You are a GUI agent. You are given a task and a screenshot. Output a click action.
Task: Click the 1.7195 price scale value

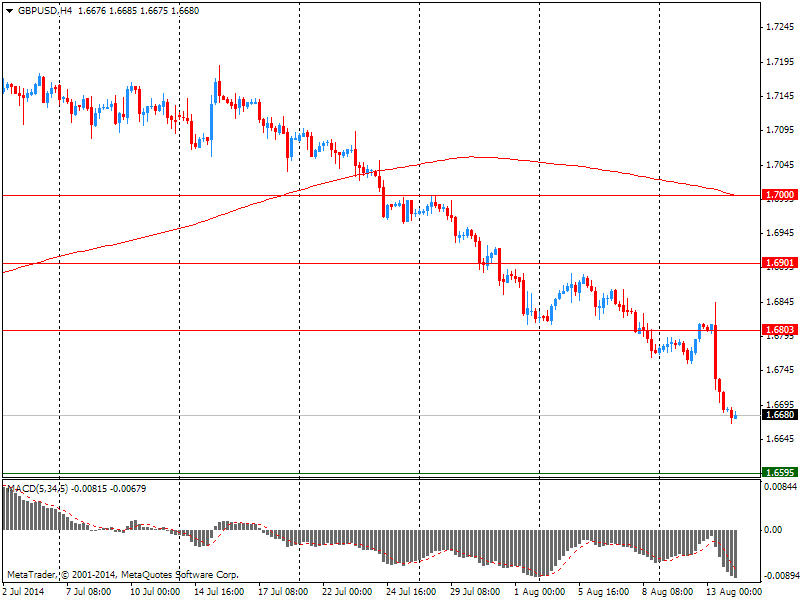coord(781,62)
